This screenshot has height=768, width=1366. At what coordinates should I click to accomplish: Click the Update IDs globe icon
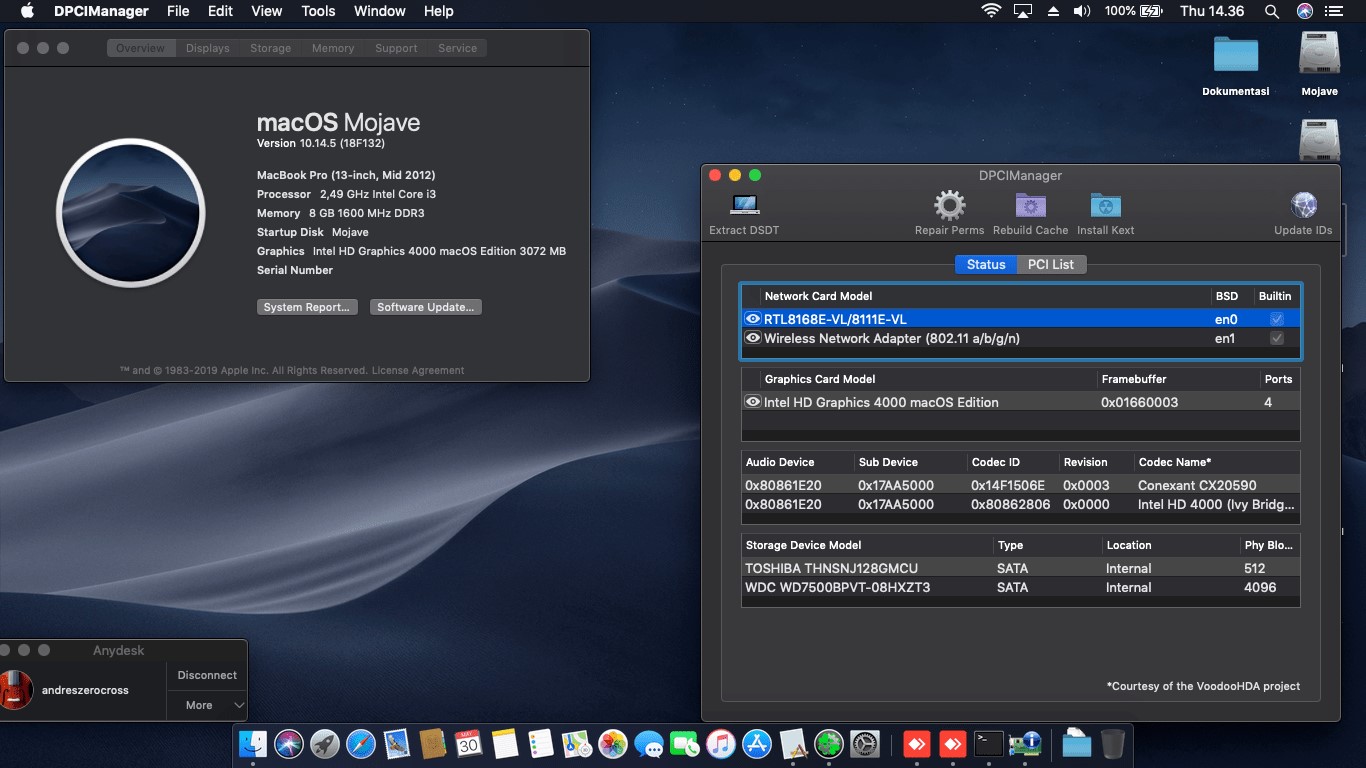1302,205
